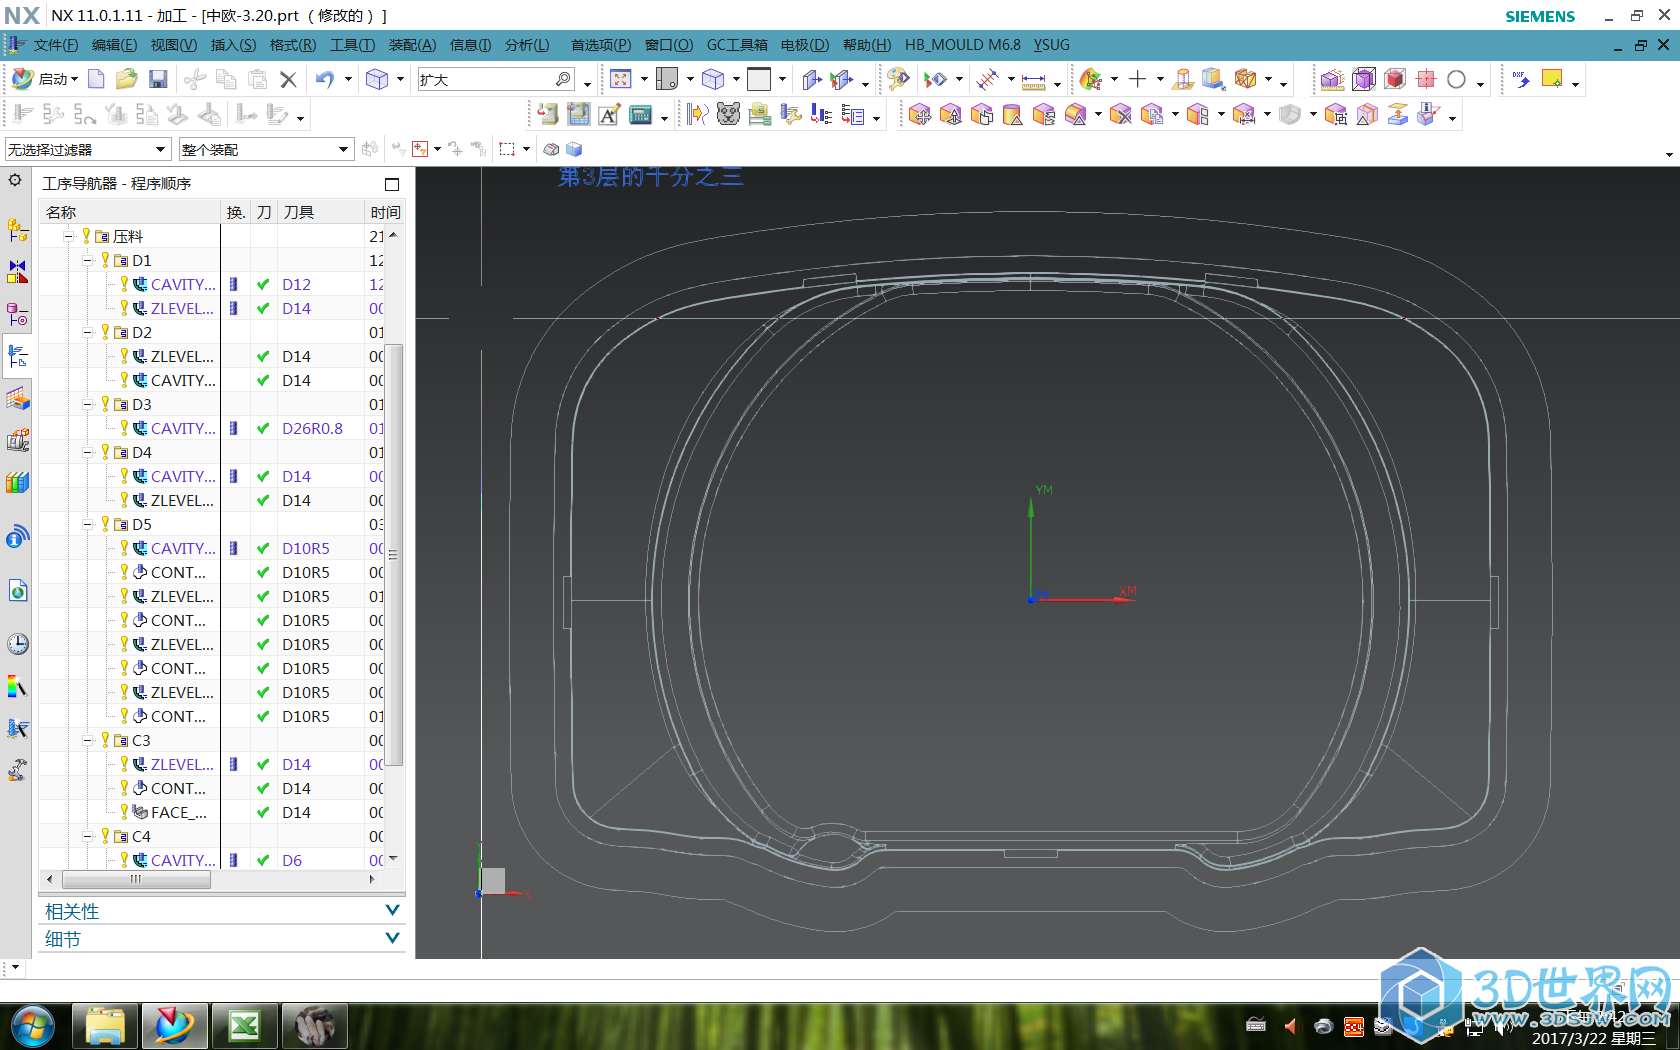The width and height of the screenshot is (1680, 1050).
Task: Open the 插入(S) menu
Action: pyautogui.click(x=233, y=45)
